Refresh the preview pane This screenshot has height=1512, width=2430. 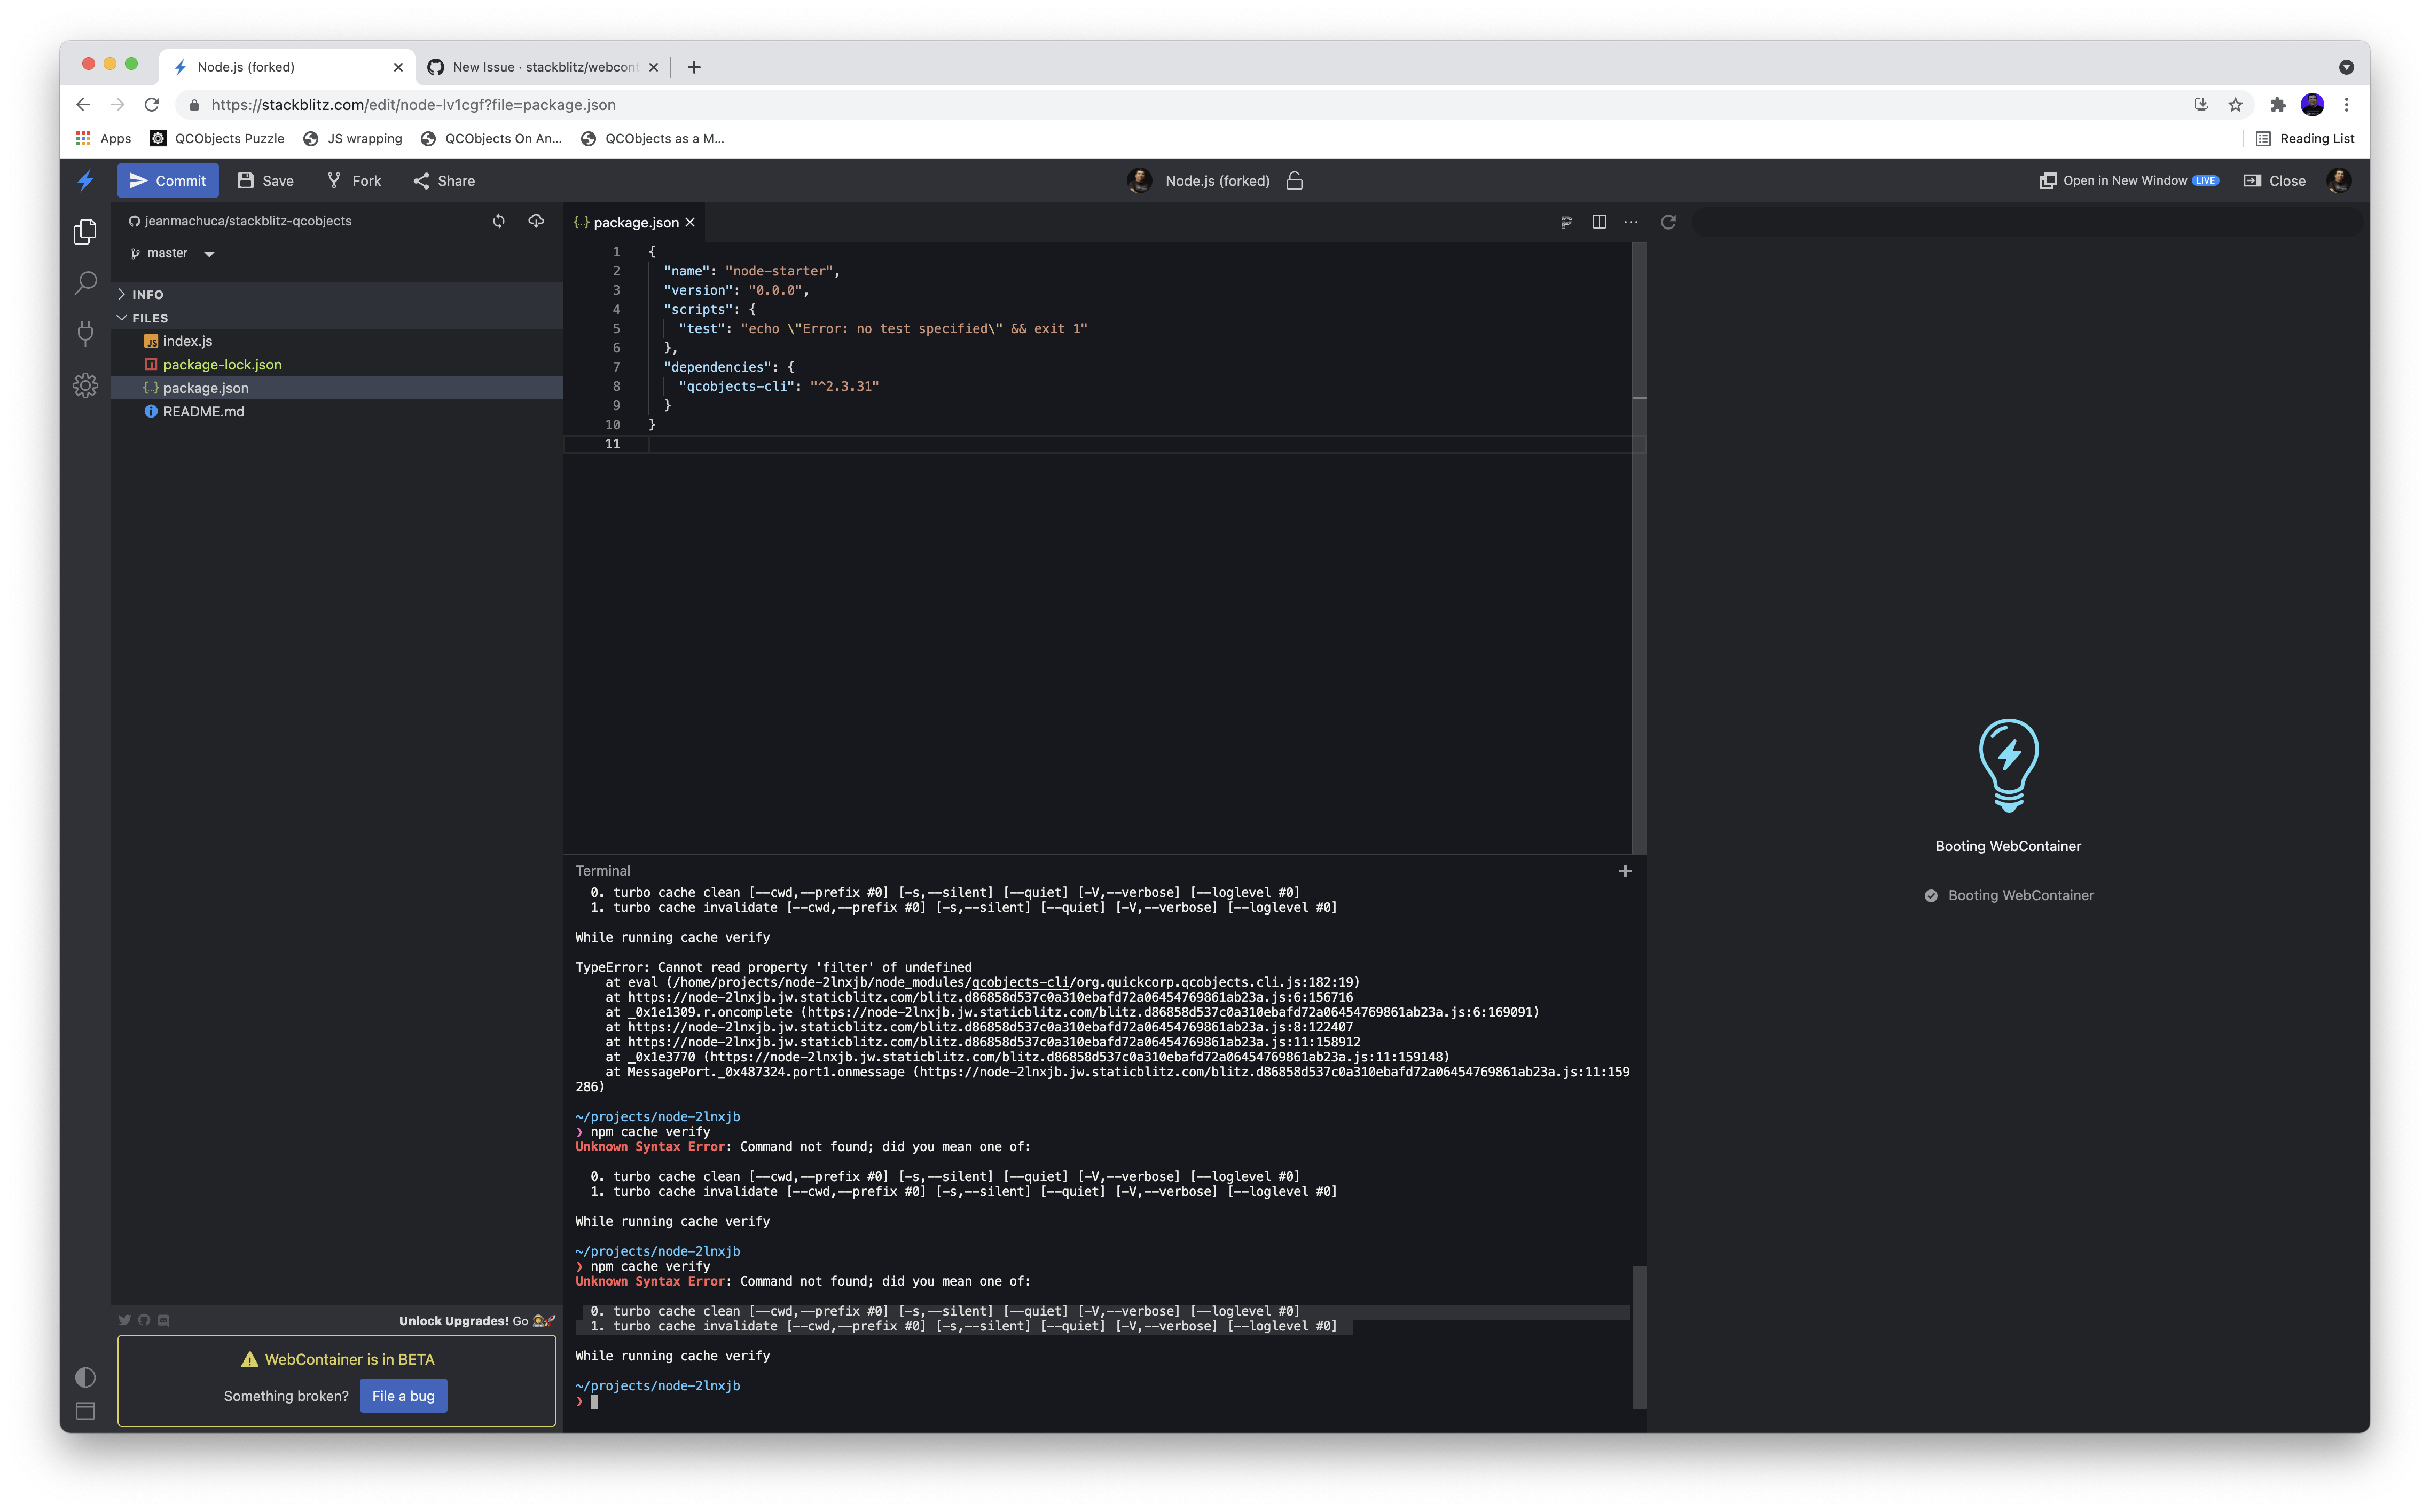[x=1668, y=222]
